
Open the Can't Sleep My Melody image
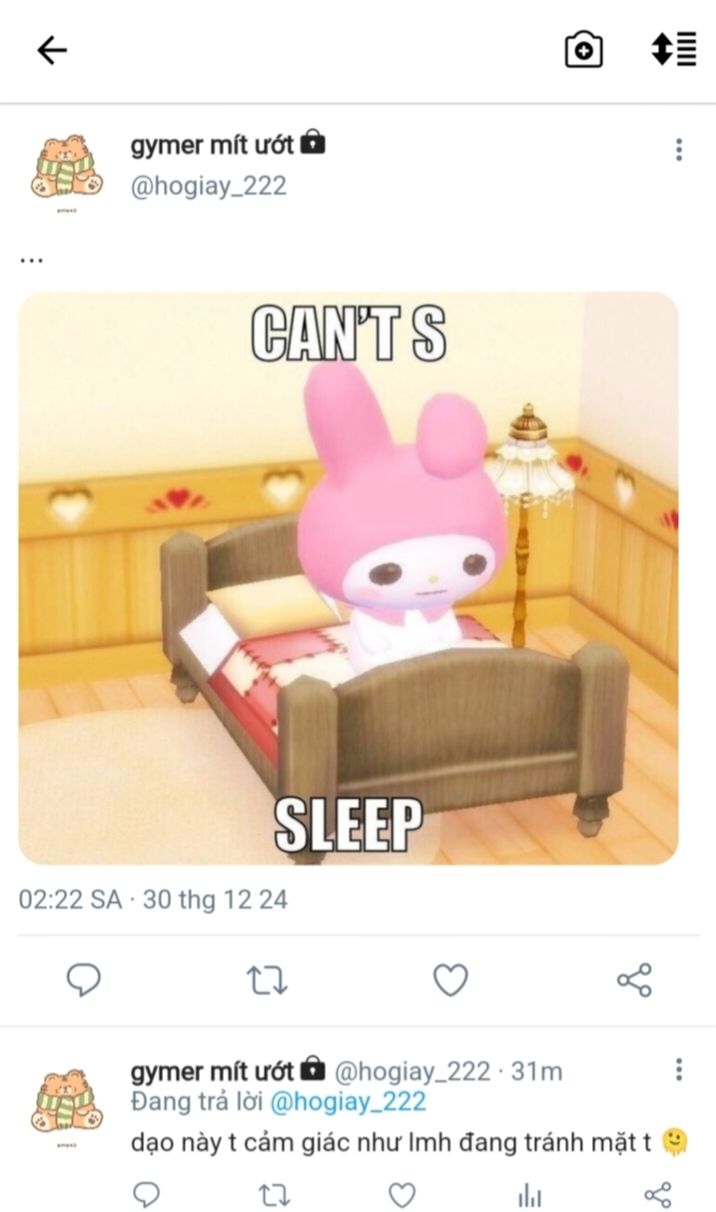click(348, 578)
